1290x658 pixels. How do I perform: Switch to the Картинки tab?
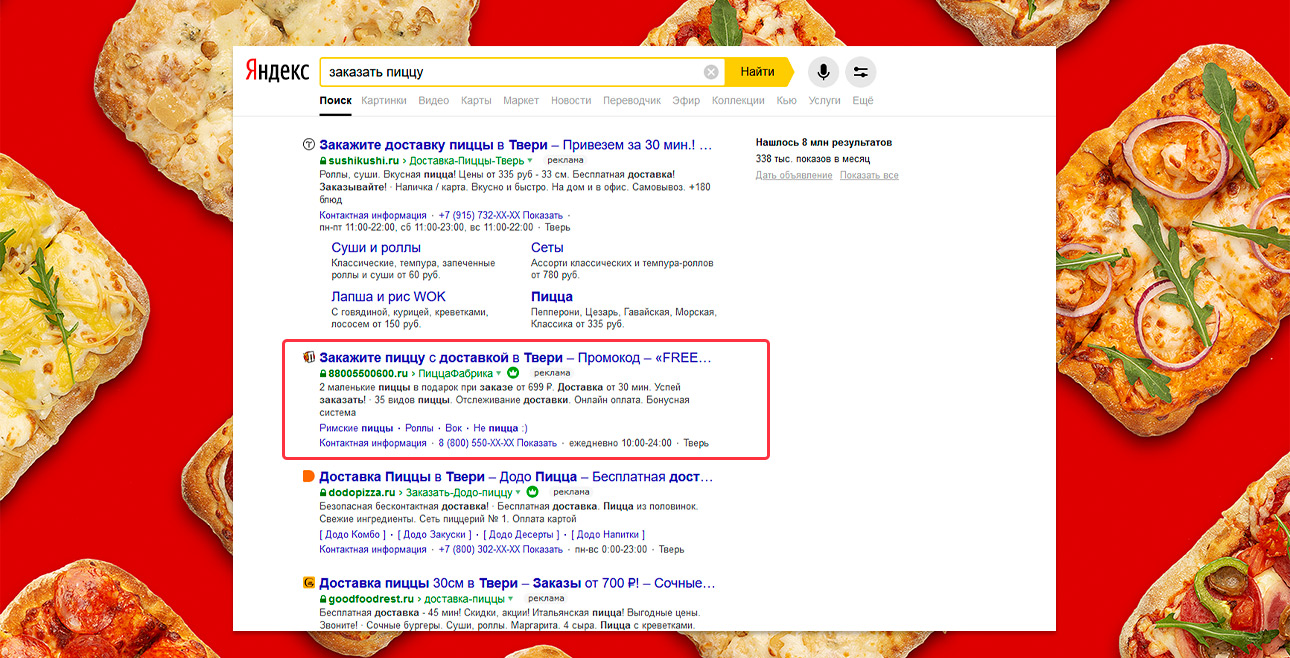[384, 101]
